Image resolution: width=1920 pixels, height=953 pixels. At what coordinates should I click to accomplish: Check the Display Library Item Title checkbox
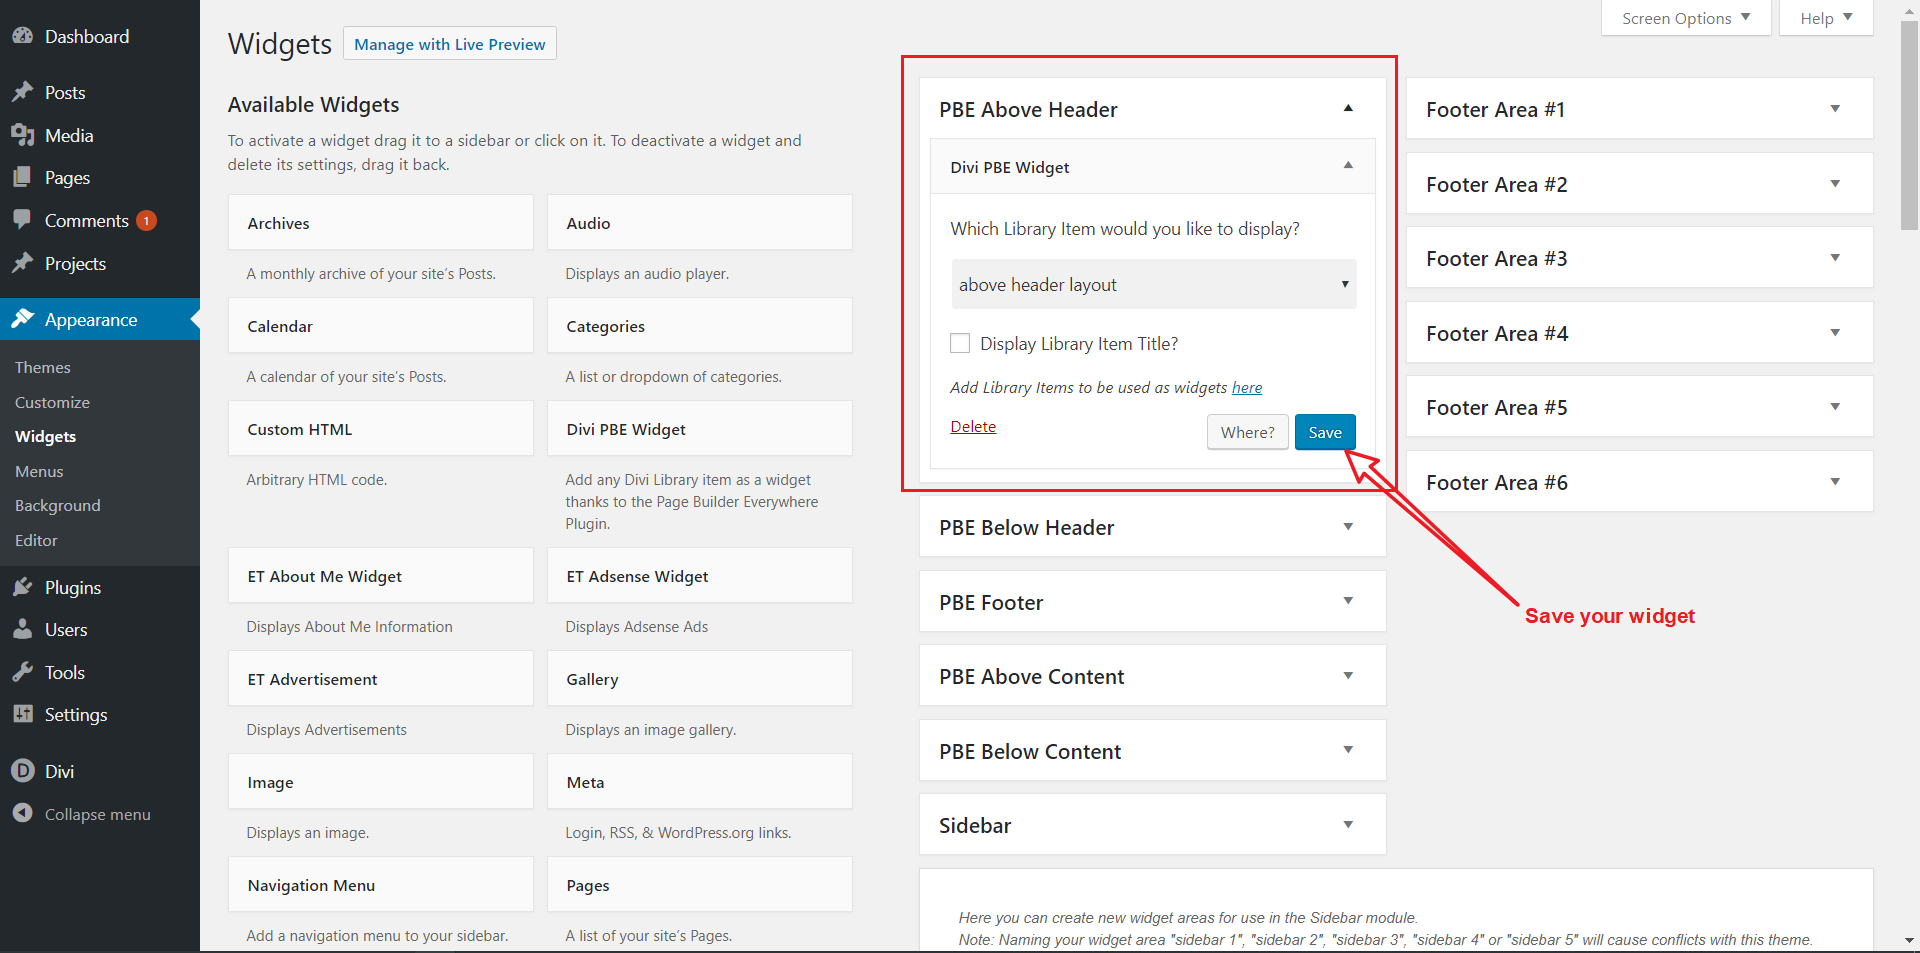point(960,343)
